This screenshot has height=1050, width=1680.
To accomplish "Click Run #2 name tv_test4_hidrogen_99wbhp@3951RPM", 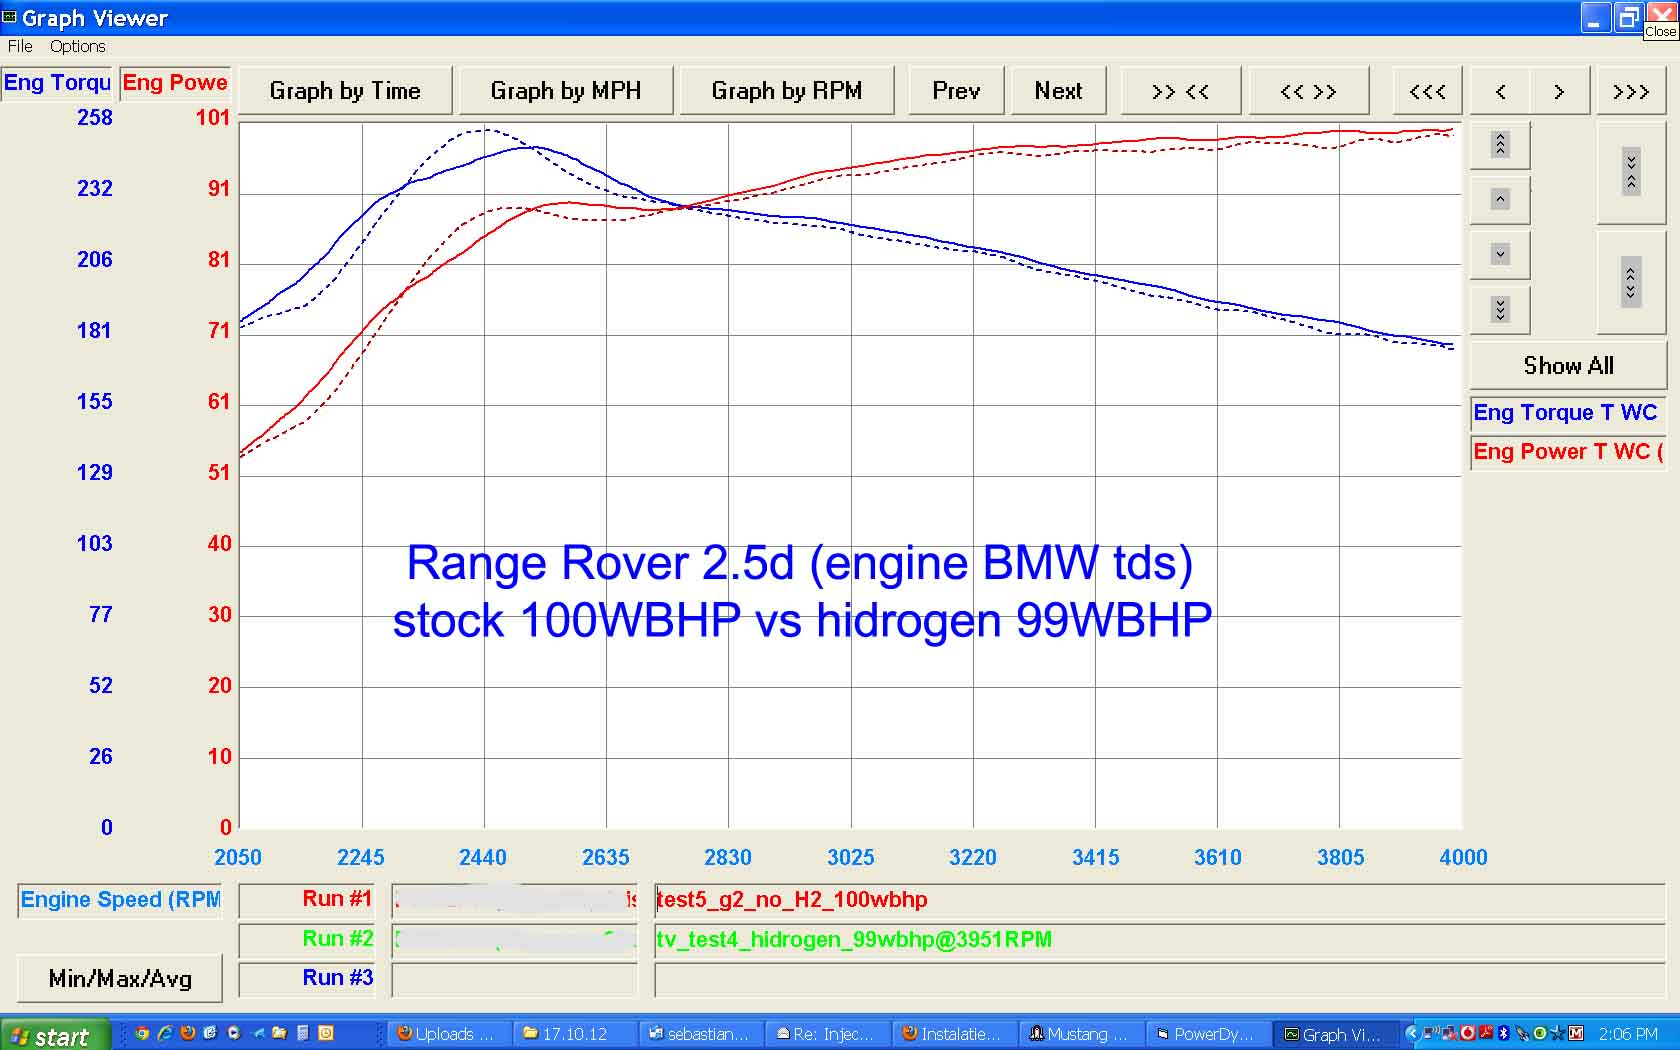I will coord(854,939).
